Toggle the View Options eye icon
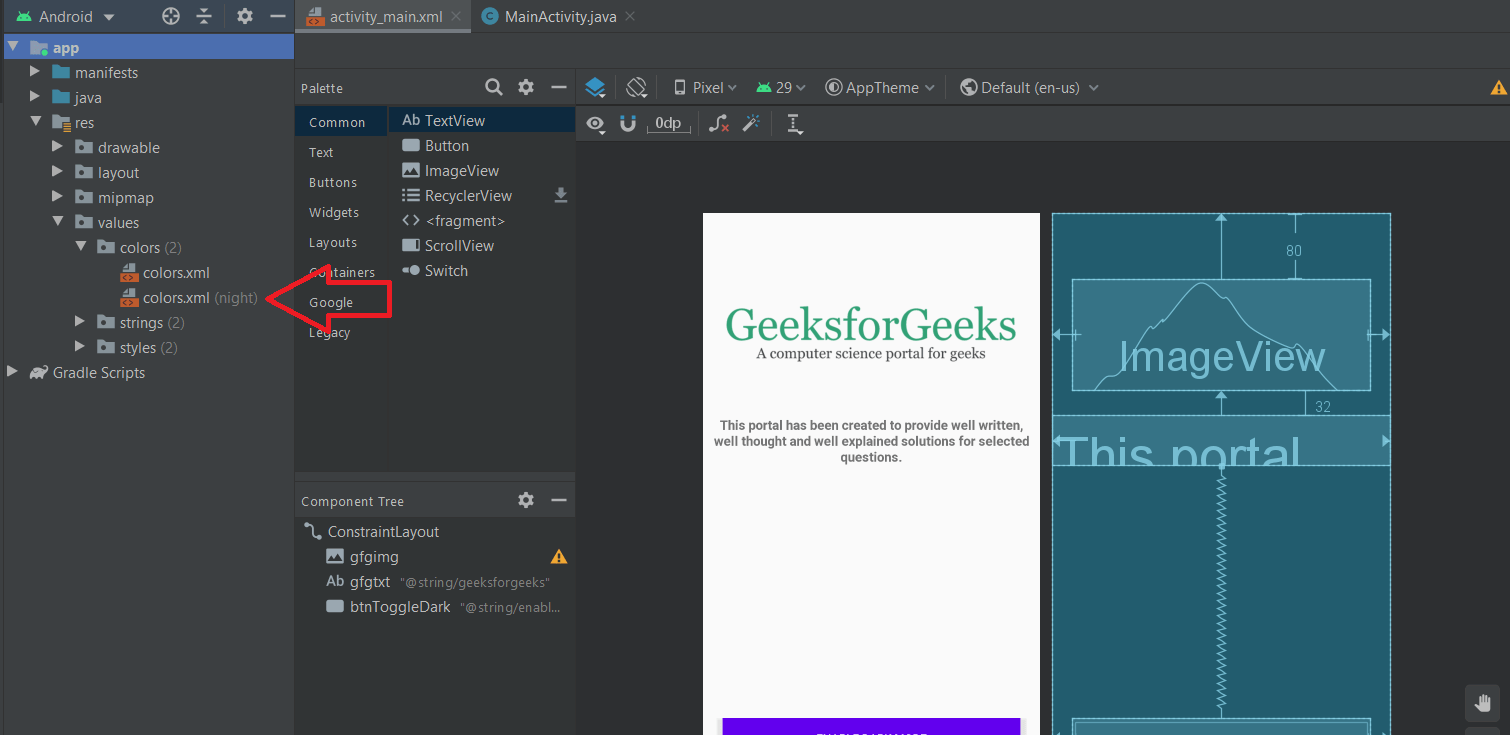Image resolution: width=1510 pixels, height=735 pixels. (x=596, y=124)
